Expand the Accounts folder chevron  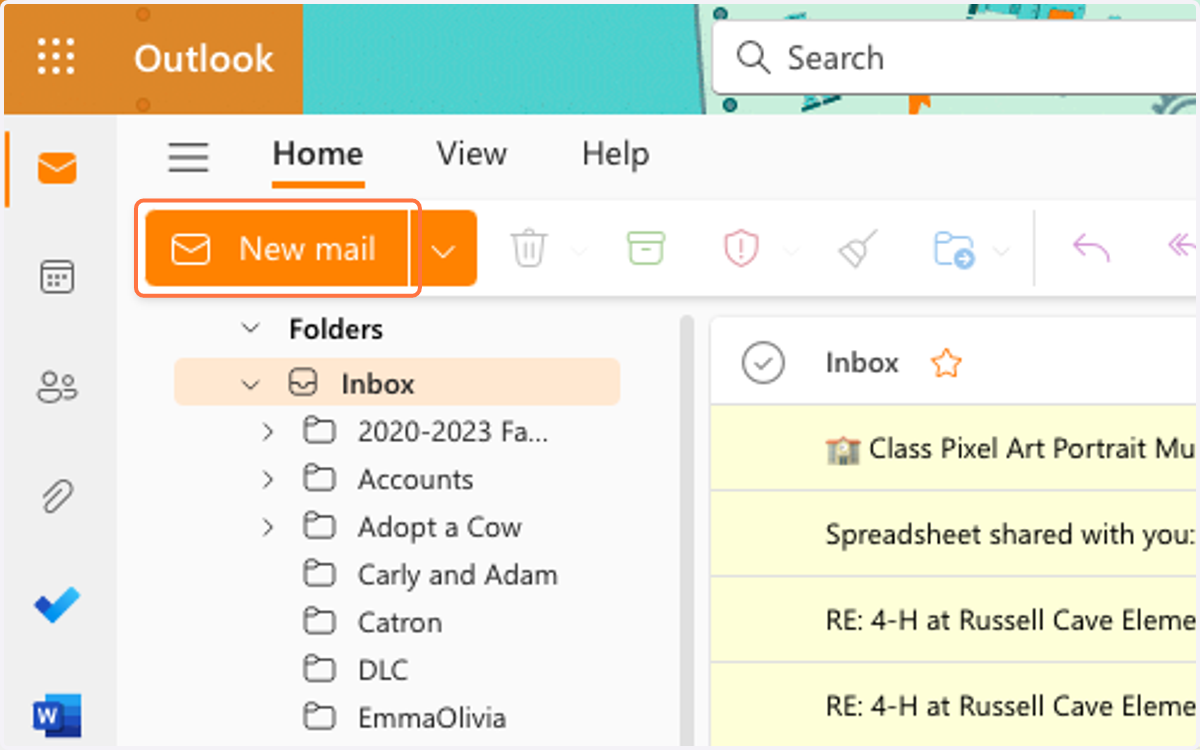[x=268, y=480]
